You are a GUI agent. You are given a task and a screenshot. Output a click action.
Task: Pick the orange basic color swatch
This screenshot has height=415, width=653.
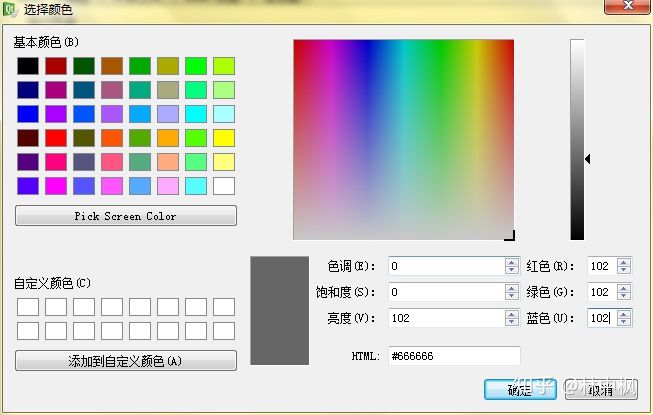[168, 138]
